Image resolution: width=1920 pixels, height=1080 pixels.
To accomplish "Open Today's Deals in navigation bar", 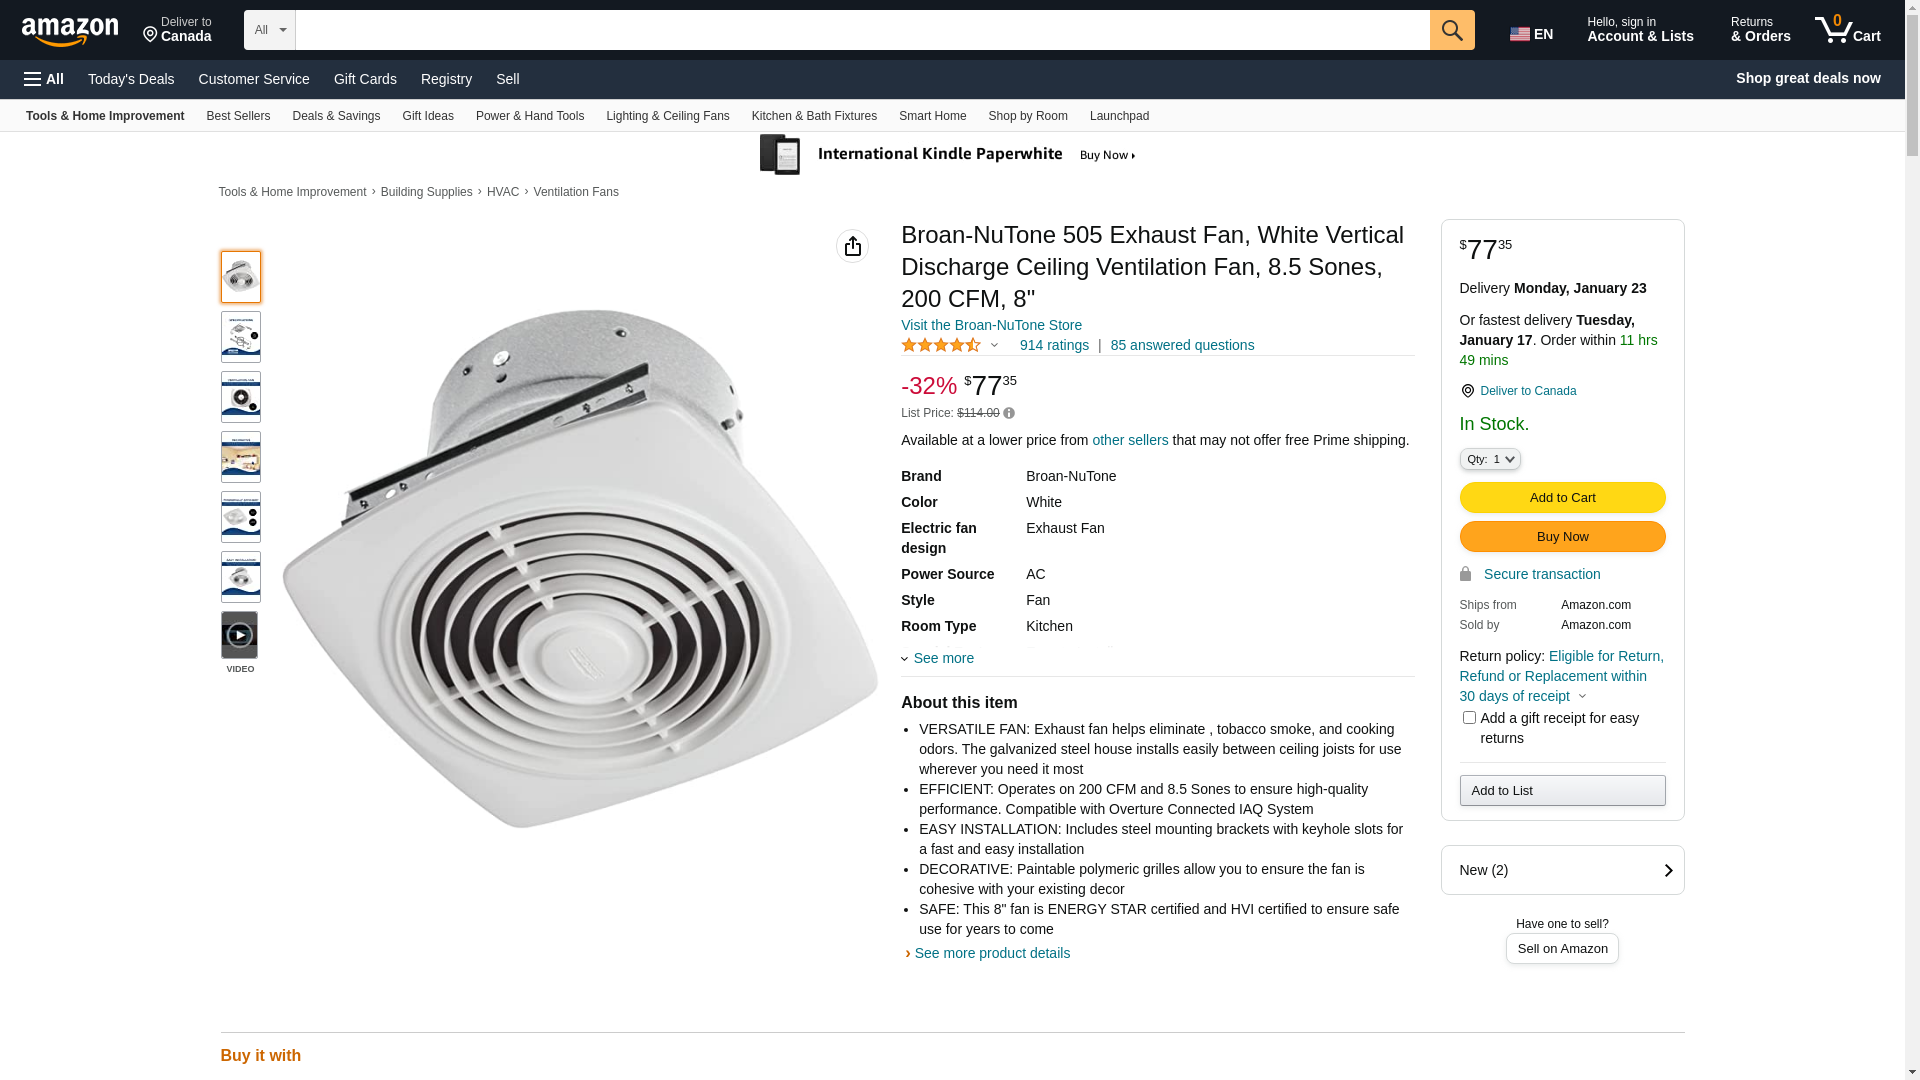I will (x=131, y=79).
